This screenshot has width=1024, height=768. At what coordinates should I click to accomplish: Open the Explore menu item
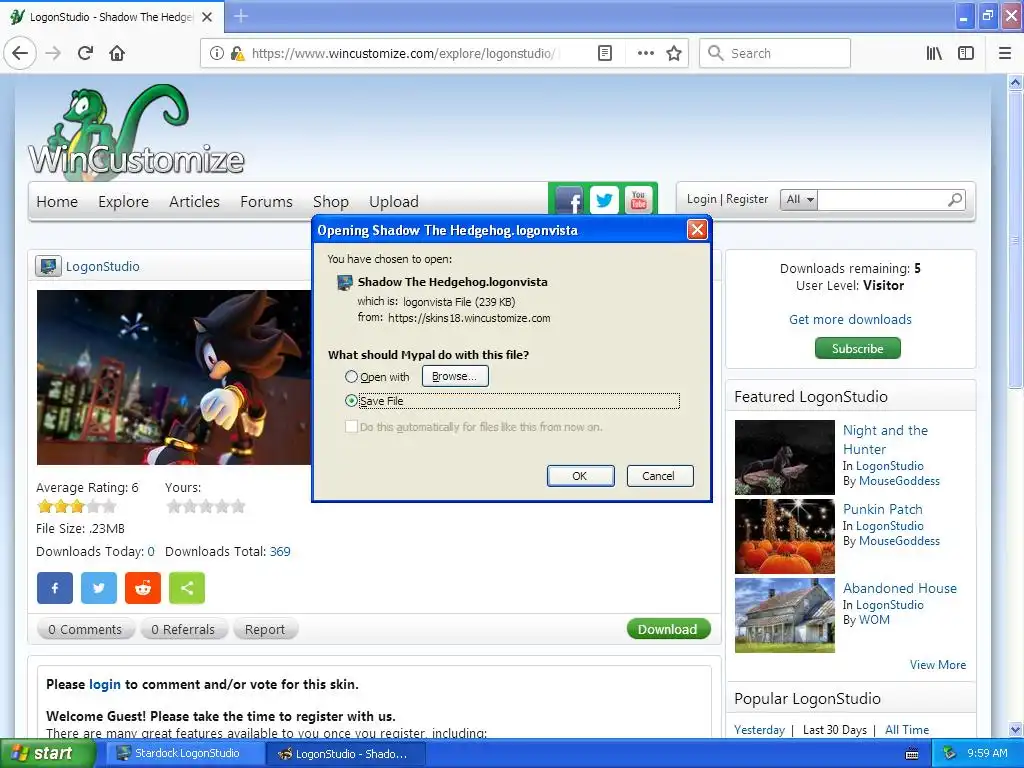(123, 202)
